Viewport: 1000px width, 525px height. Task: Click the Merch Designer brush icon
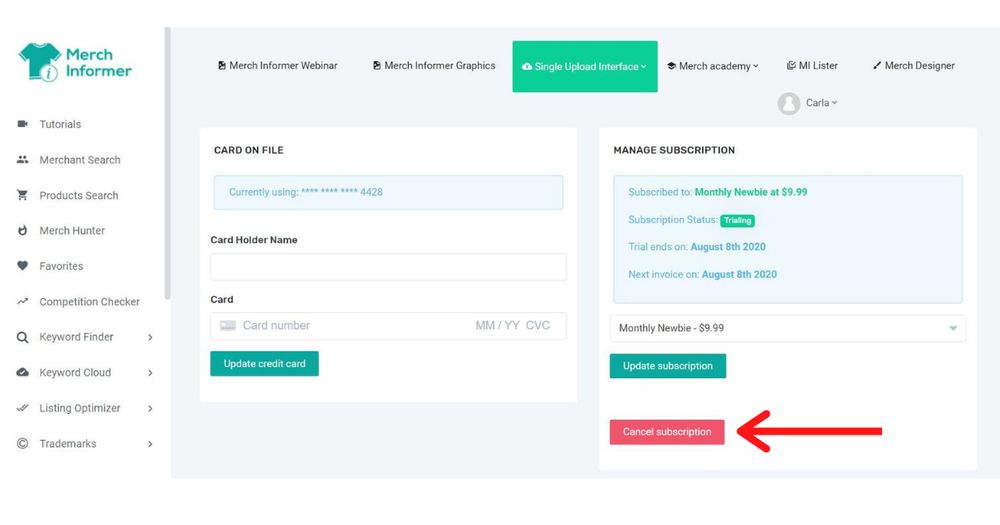(x=877, y=65)
